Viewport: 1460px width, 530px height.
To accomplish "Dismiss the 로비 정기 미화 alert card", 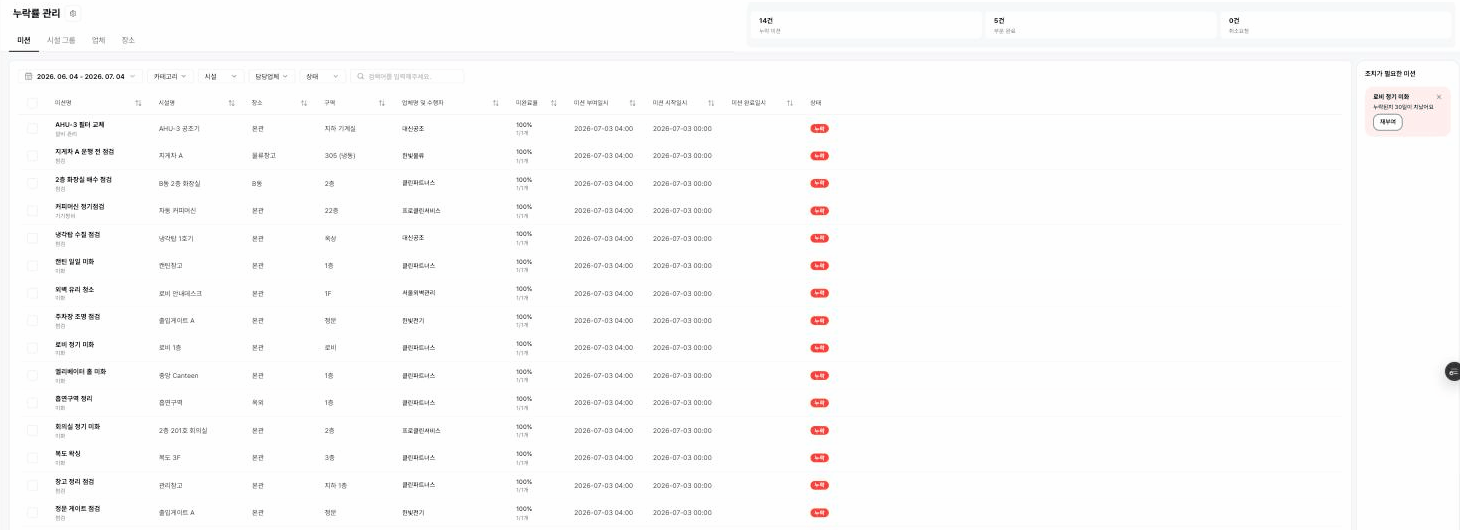I will click(x=1439, y=97).
